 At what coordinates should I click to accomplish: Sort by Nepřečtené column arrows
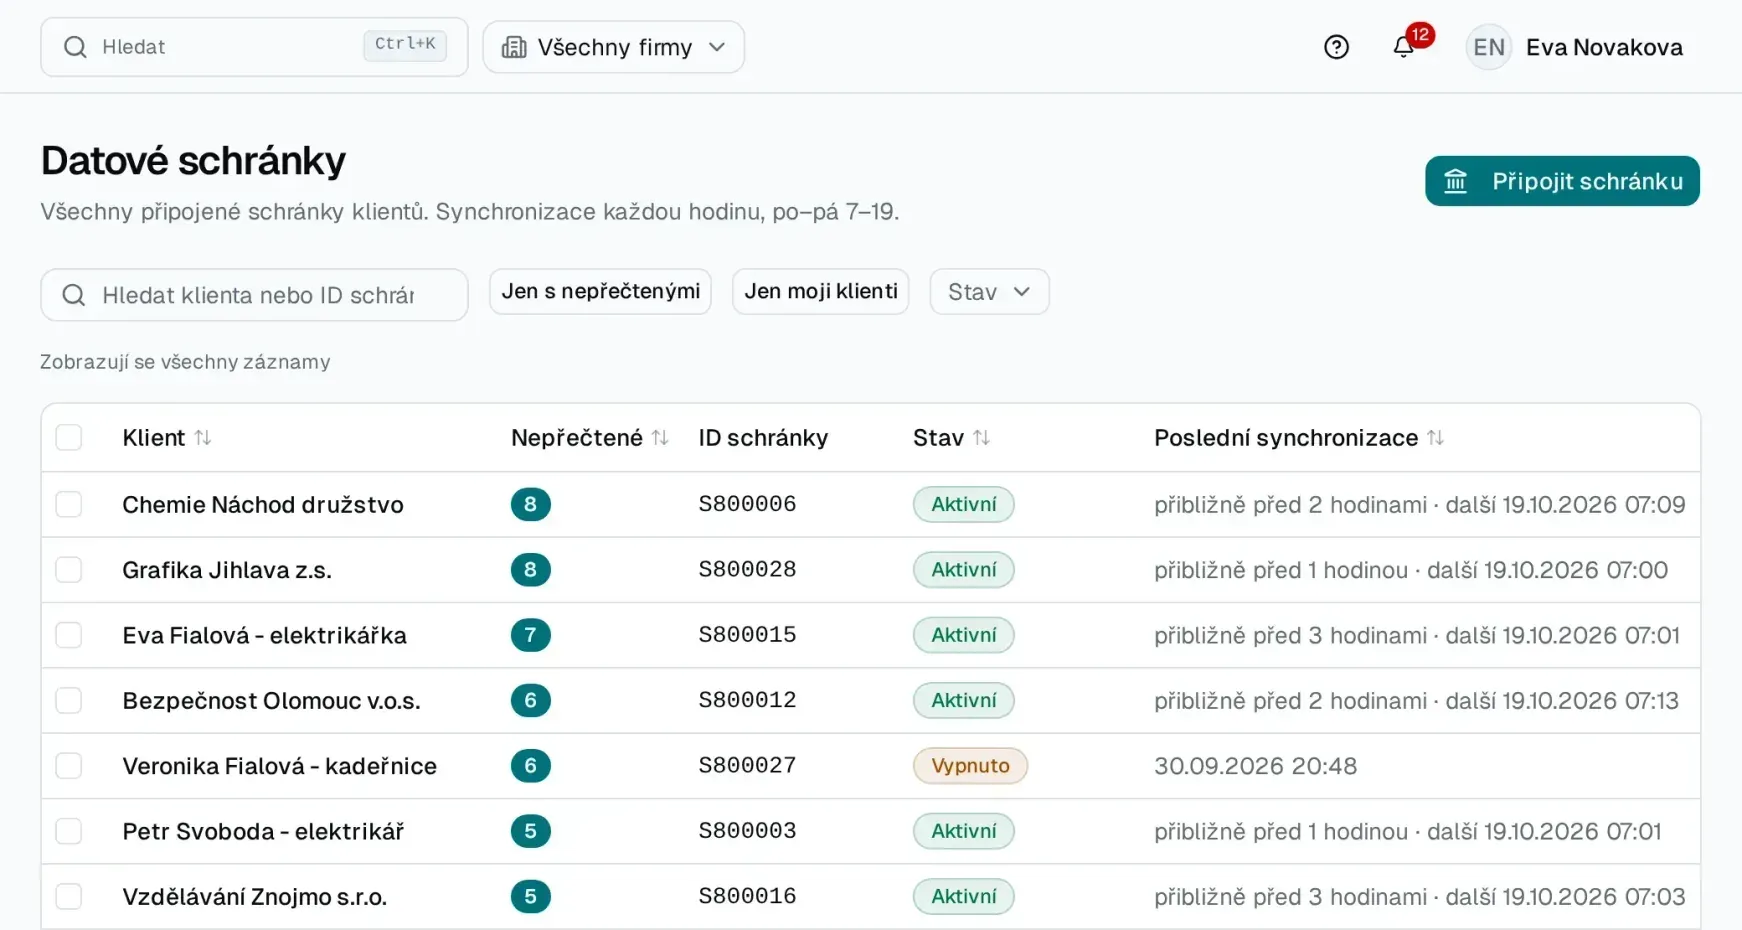(x=660, y=438)
